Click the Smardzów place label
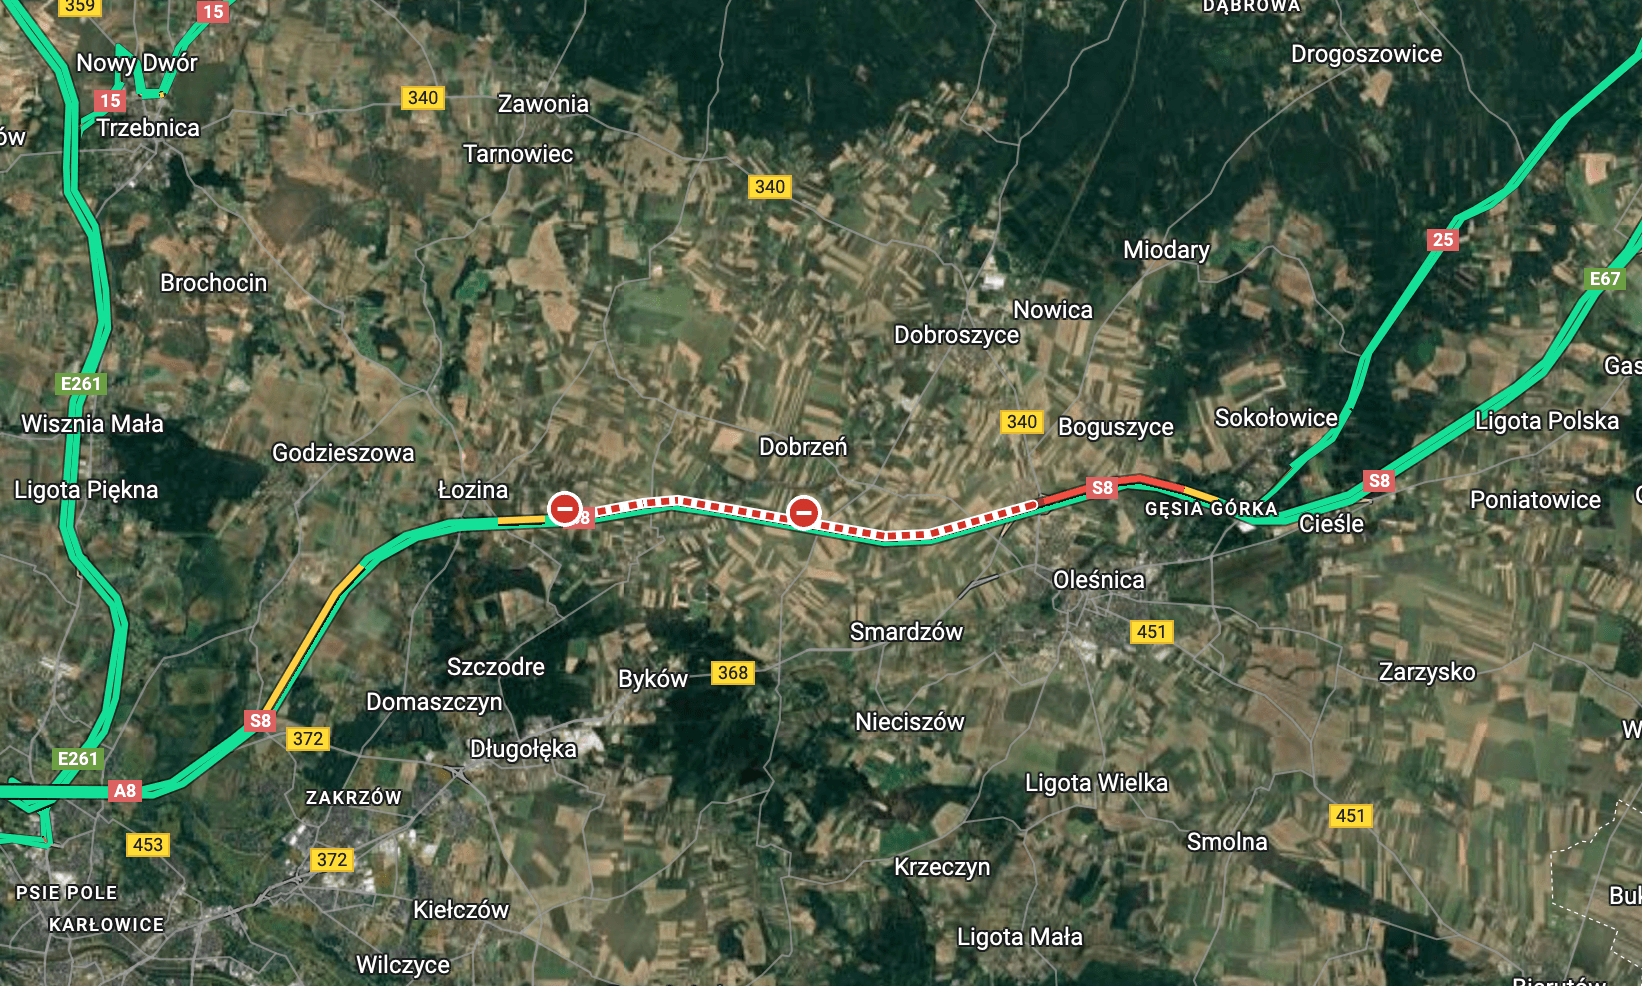 click(x=906, y=632)
